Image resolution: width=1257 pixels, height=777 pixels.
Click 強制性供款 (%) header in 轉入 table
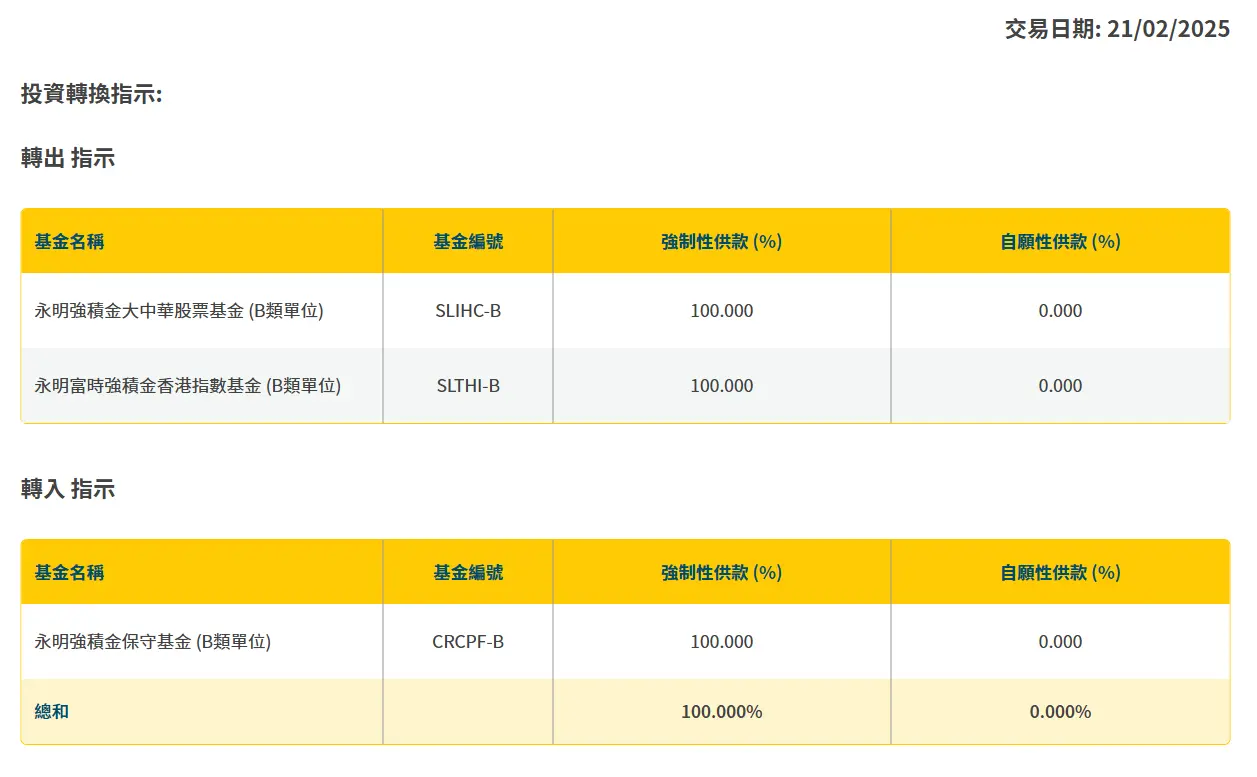pyautogui.click(x=721, y=572)
